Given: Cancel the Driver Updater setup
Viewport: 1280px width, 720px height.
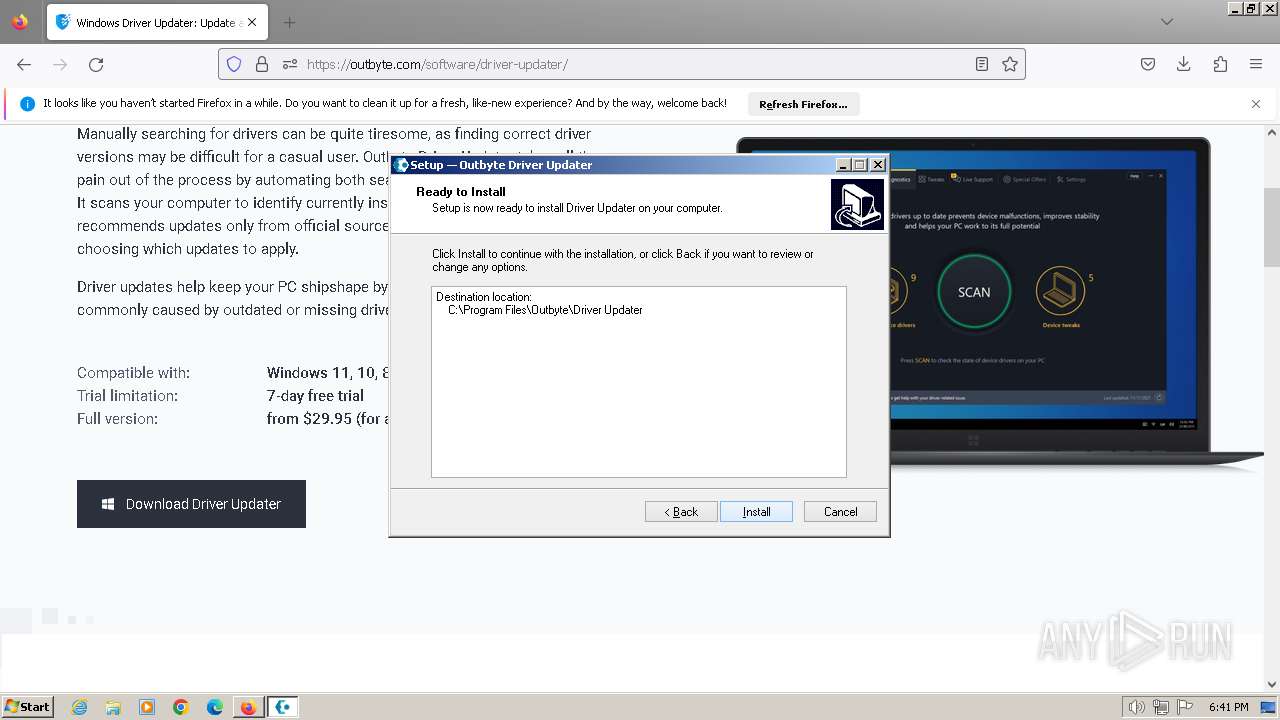Looking at the screenshot, I should tap(840, 511).
